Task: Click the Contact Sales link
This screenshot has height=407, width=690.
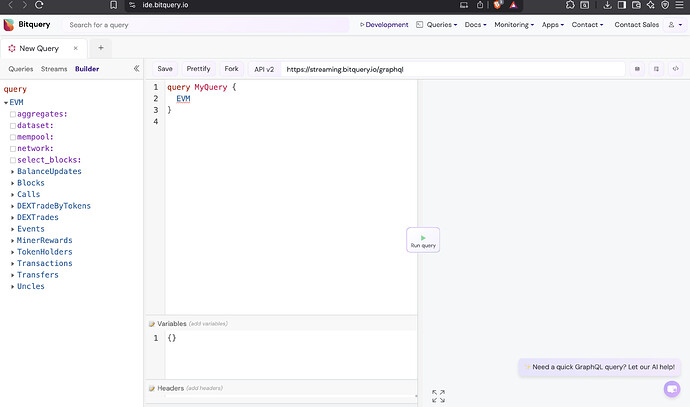Action: (637, 25)
